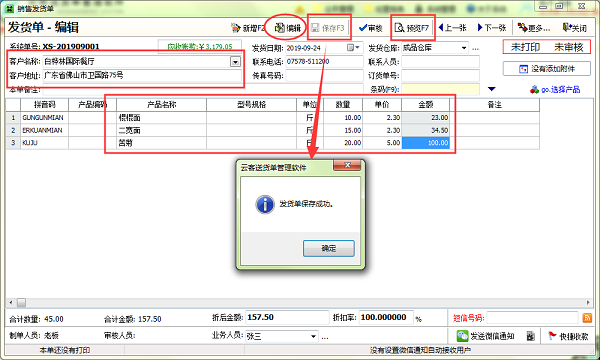
Task: Click the quantity cell 10.00
Action: click(343, 117)
